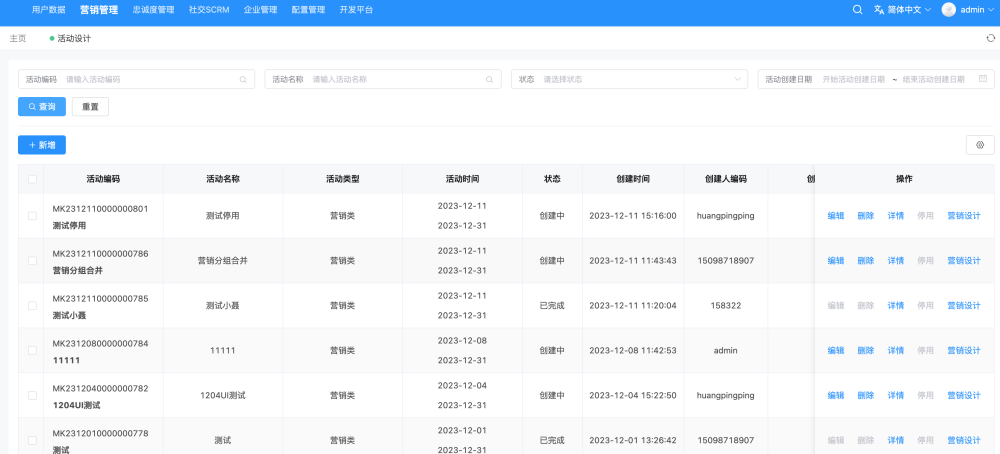Click creator code 158322
This screenshot has width=1000, height=454.
726,305
